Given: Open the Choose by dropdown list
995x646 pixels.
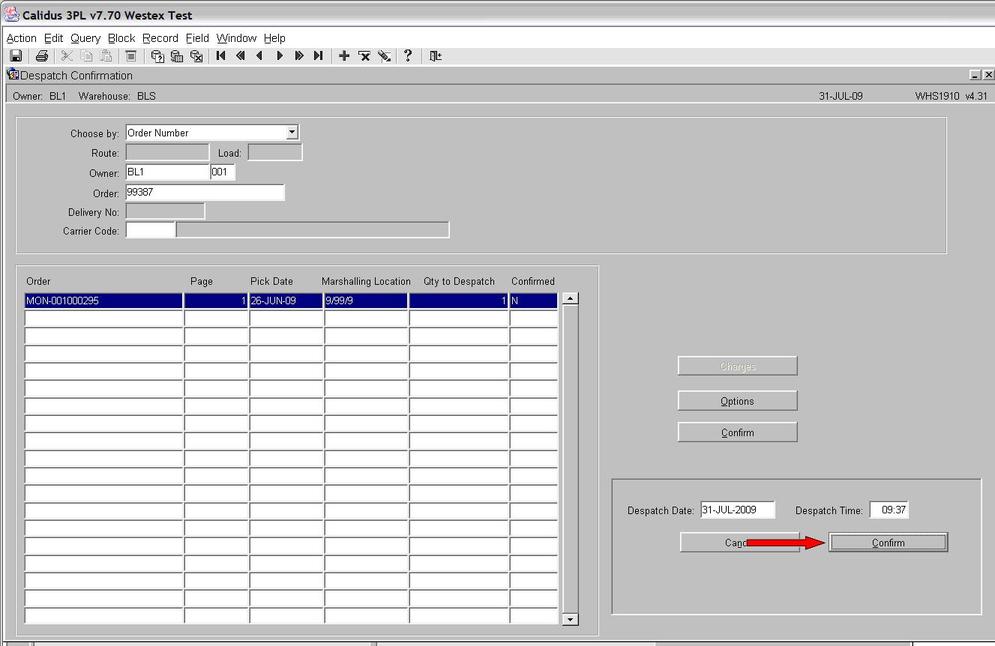Looking at the screenshot, I should (x=292, y=132).
